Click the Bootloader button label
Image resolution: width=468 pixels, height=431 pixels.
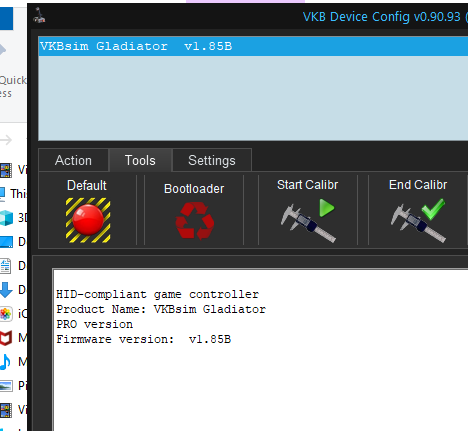[x=194, y=189]
